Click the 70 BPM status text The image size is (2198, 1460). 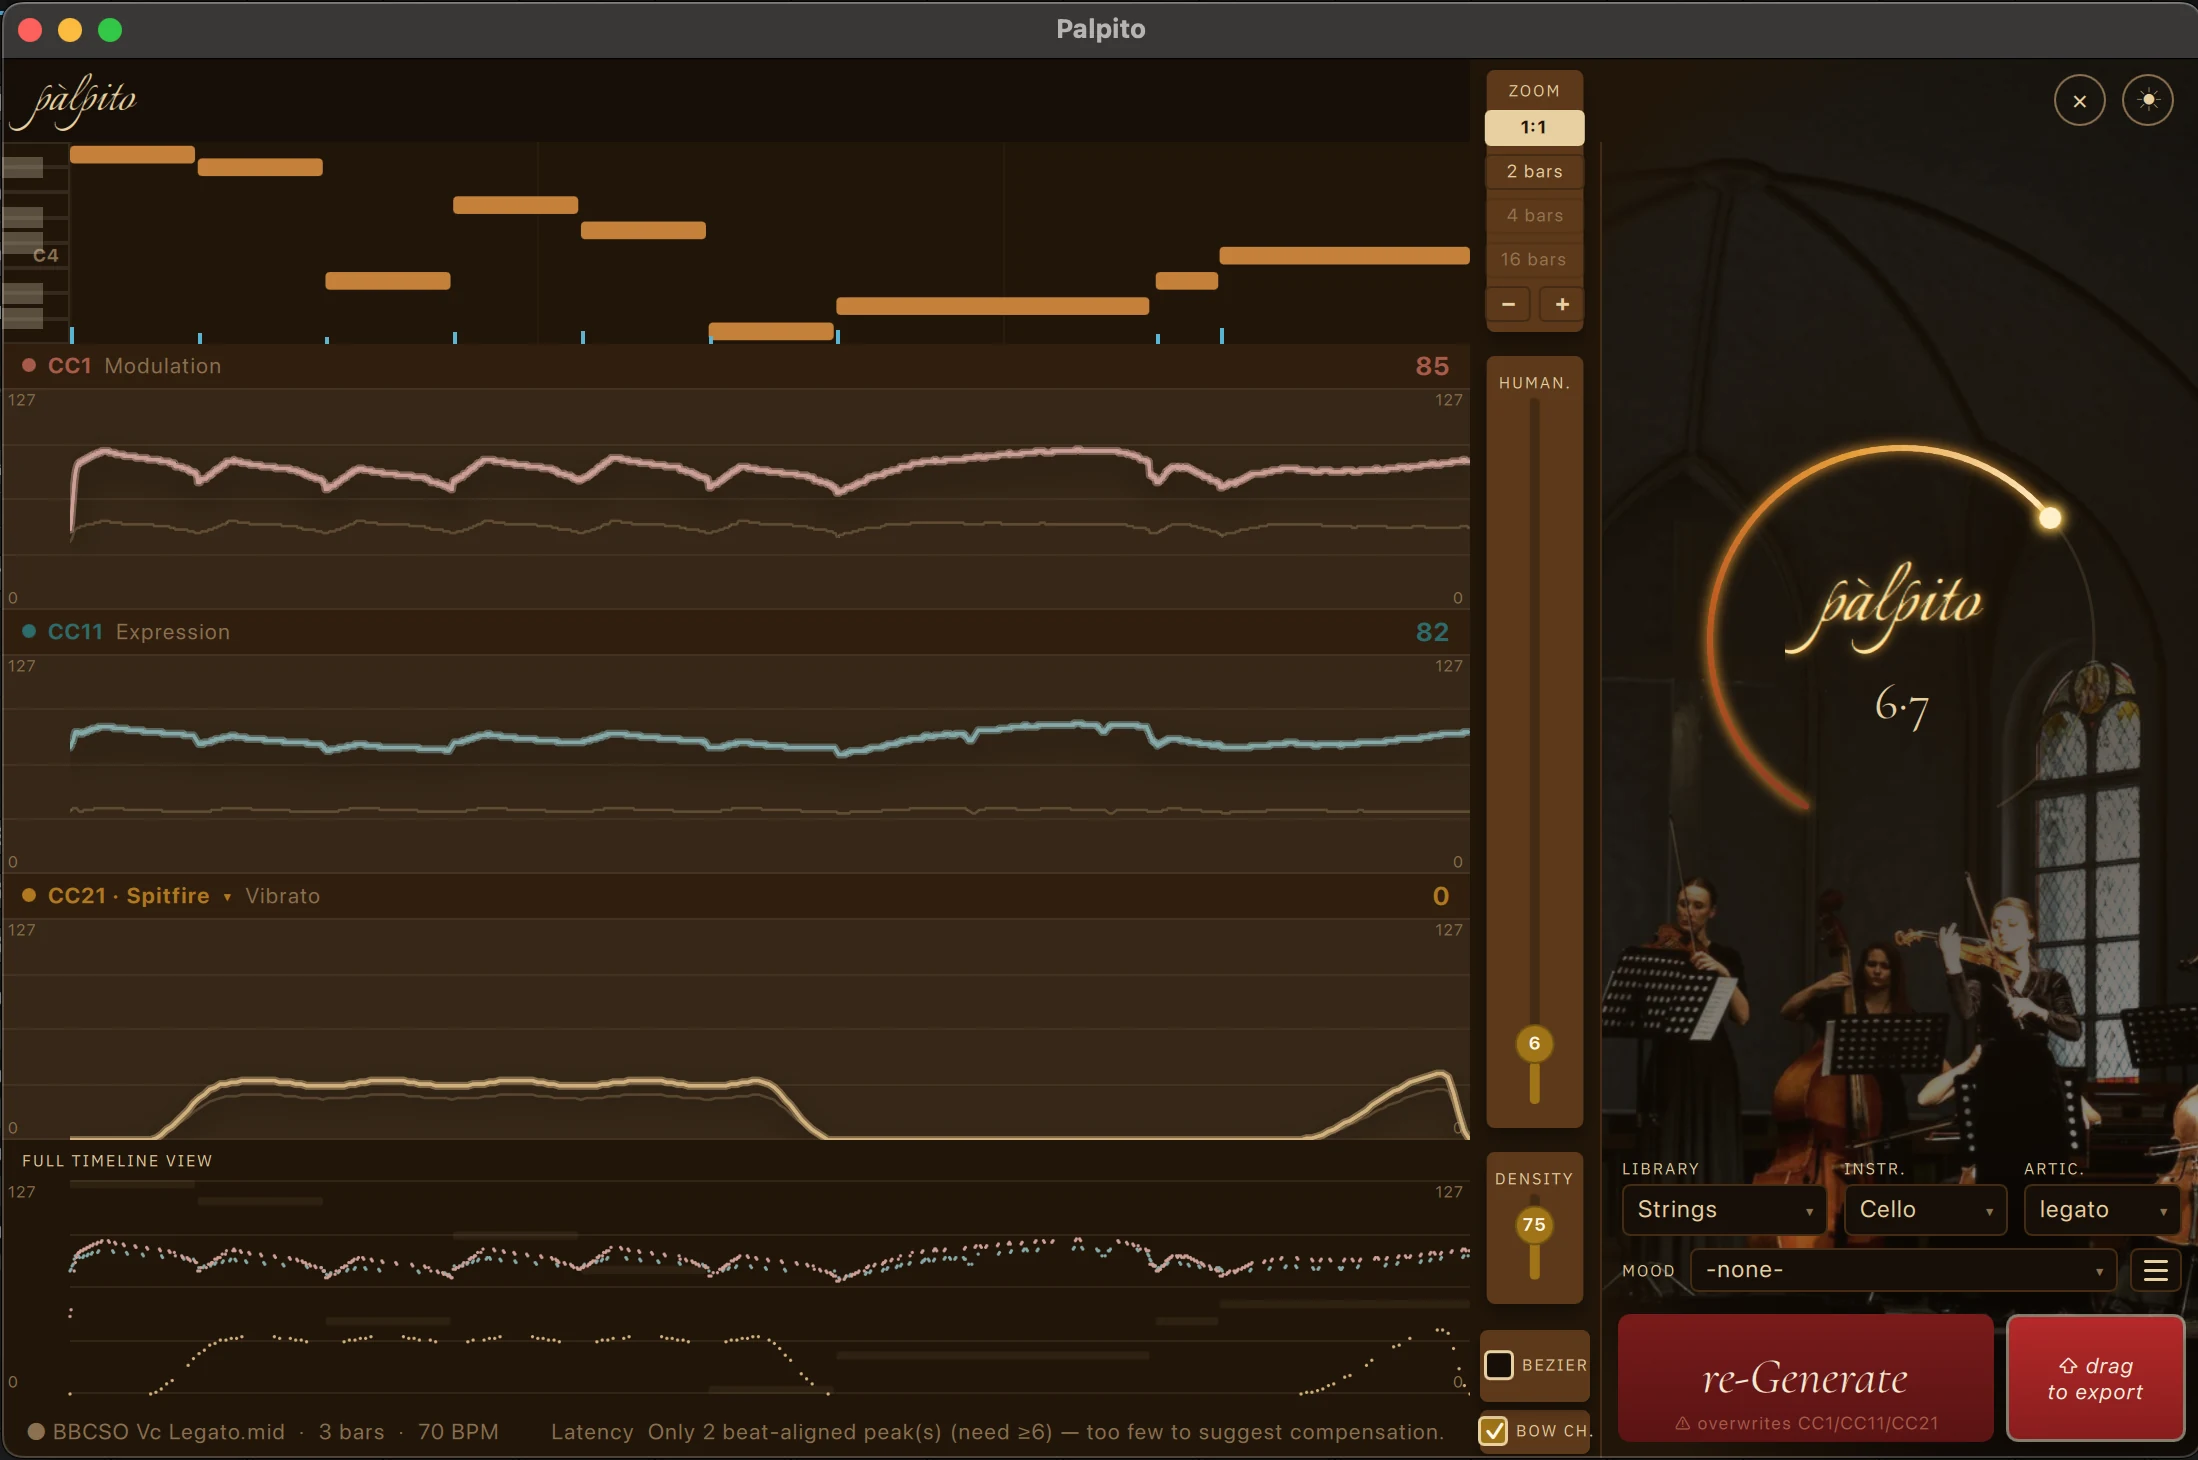[x=458, y=1431]
